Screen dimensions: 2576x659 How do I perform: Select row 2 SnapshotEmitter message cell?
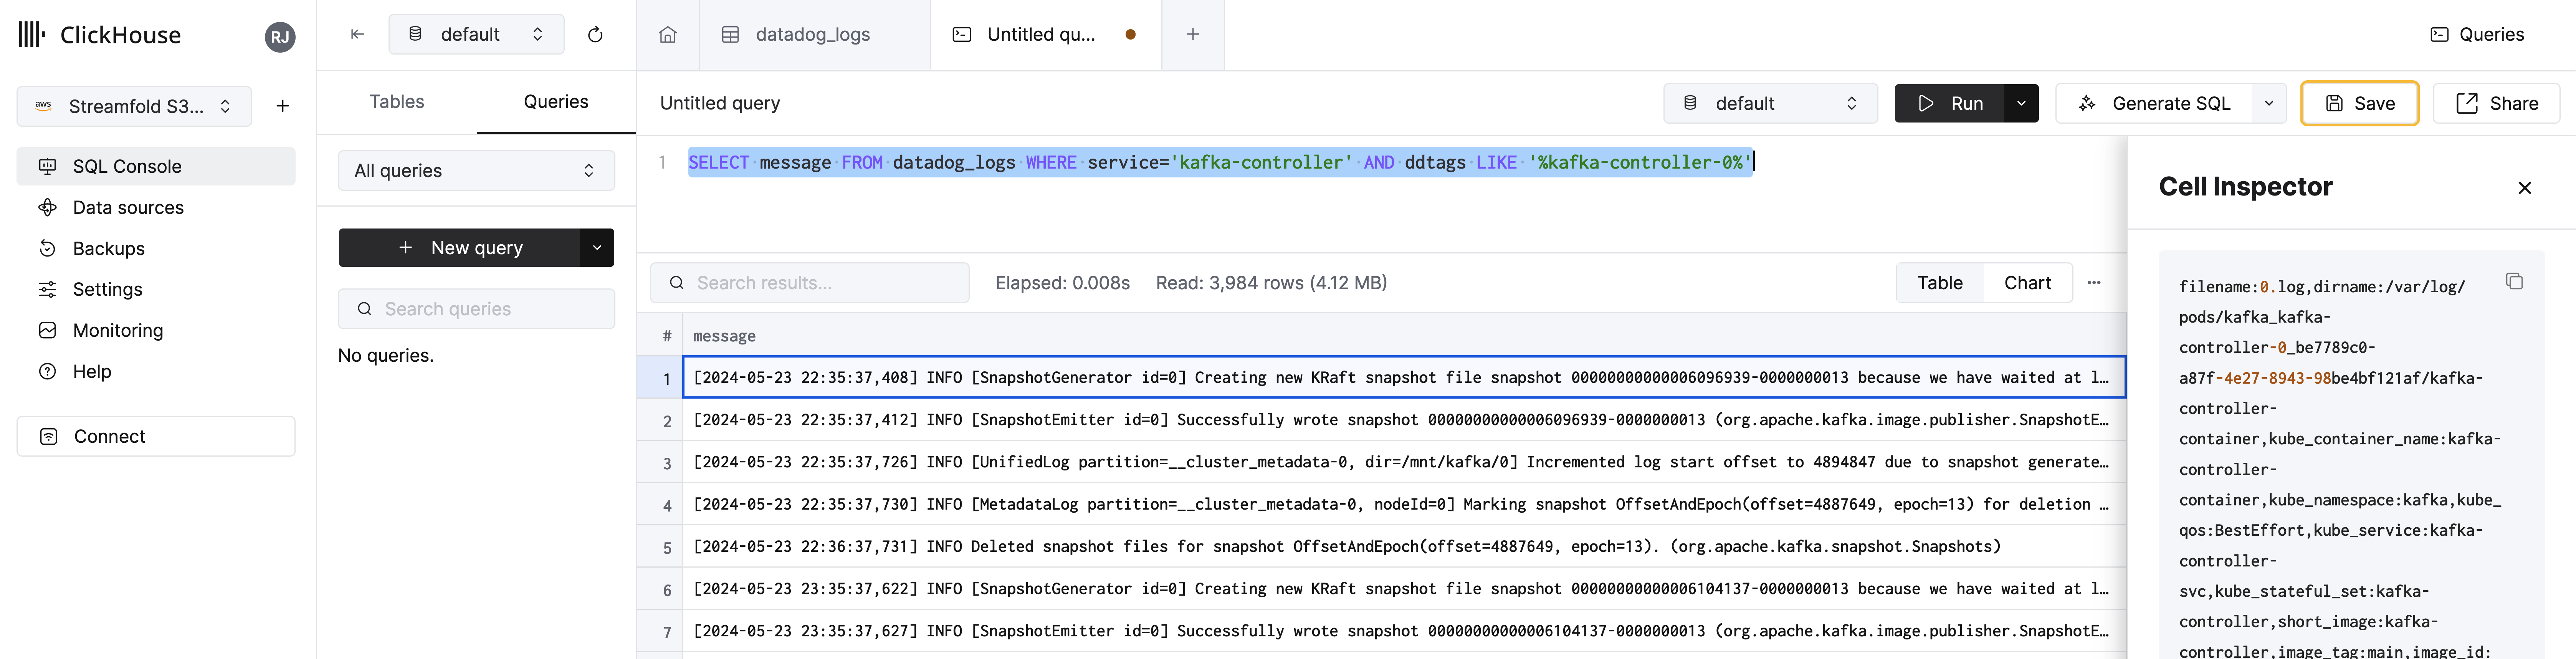[x=1404, y=420]
